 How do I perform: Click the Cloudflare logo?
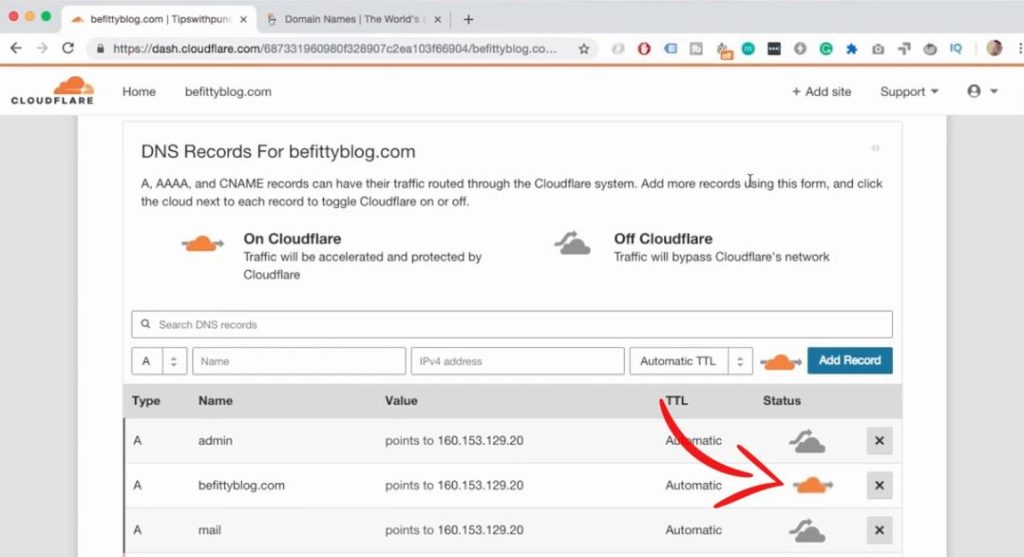(52, 91)
